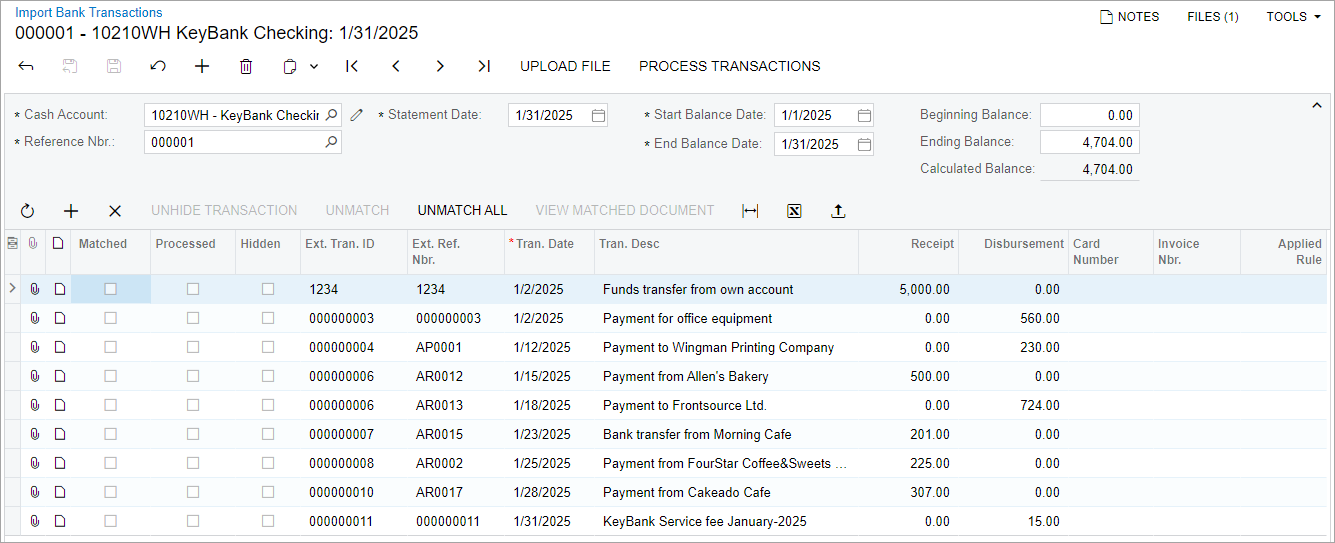
Task: Refresh the transactions grid
Action: tap(27, 211)
